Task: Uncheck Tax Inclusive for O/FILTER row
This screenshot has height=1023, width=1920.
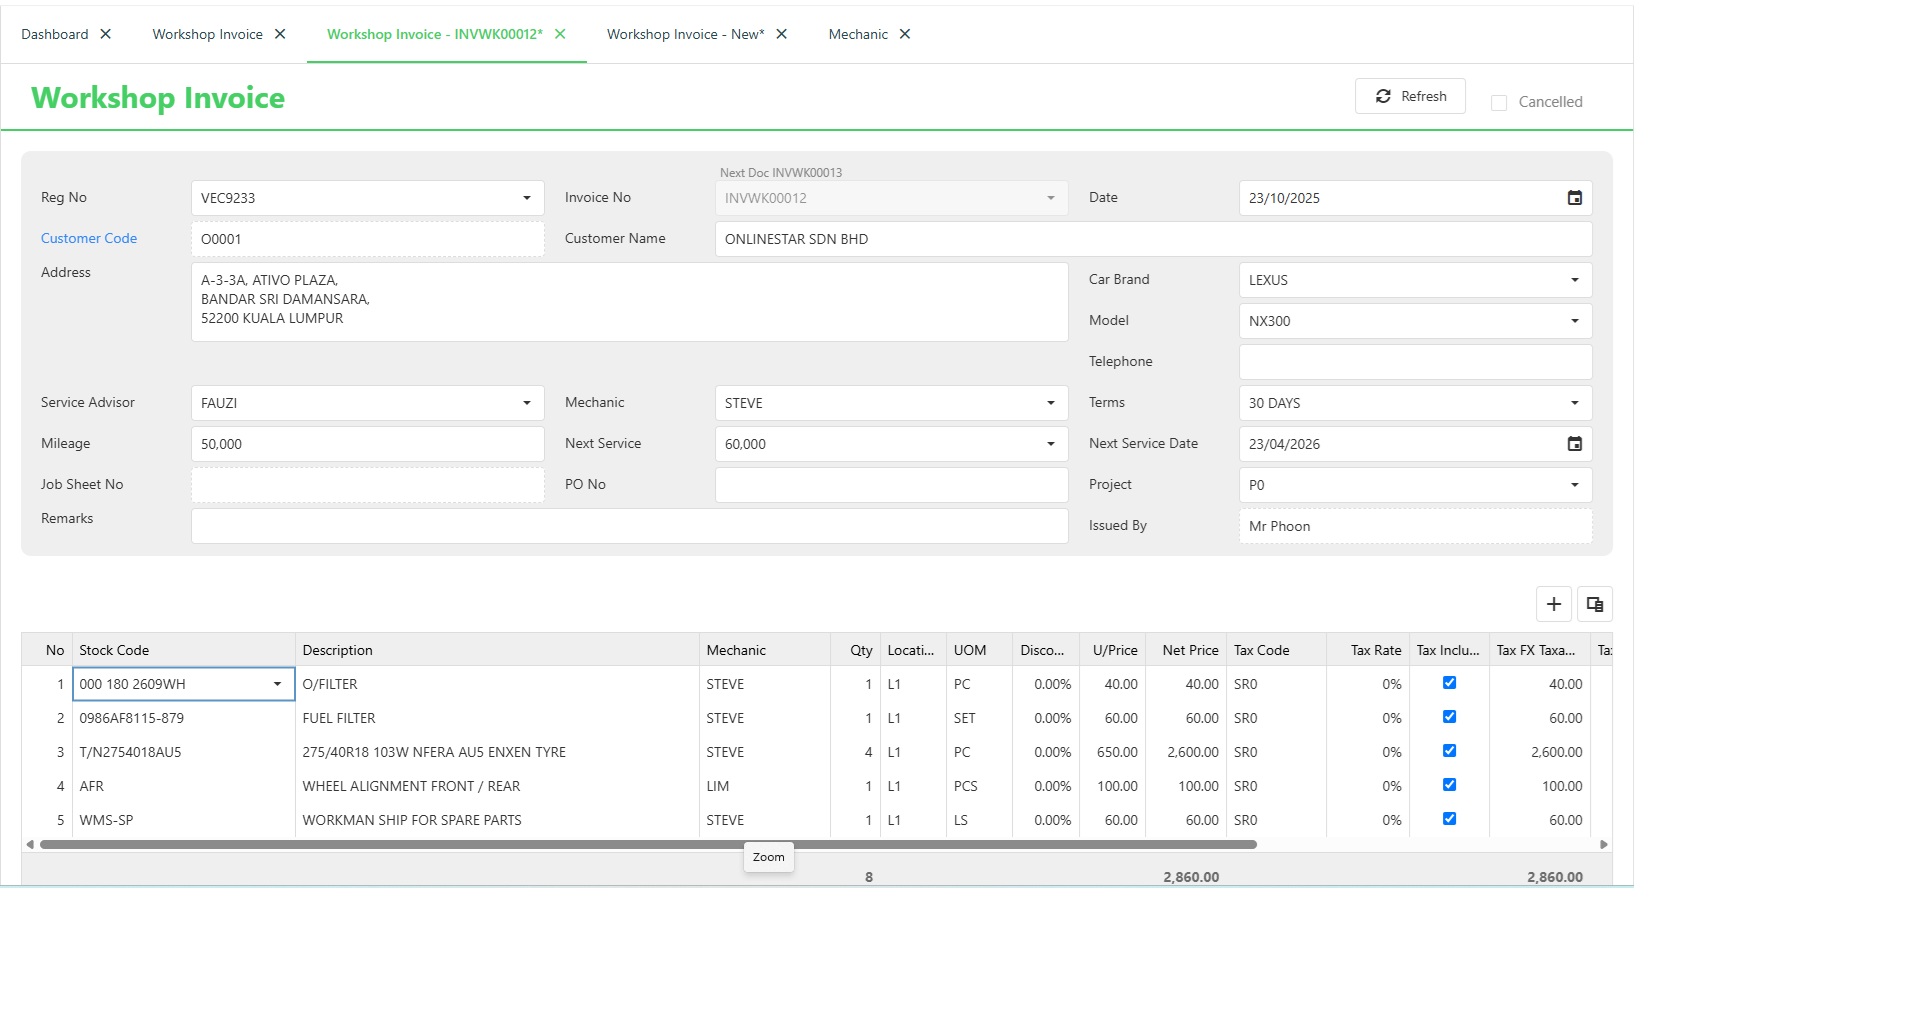Action: click(1449, 683)
